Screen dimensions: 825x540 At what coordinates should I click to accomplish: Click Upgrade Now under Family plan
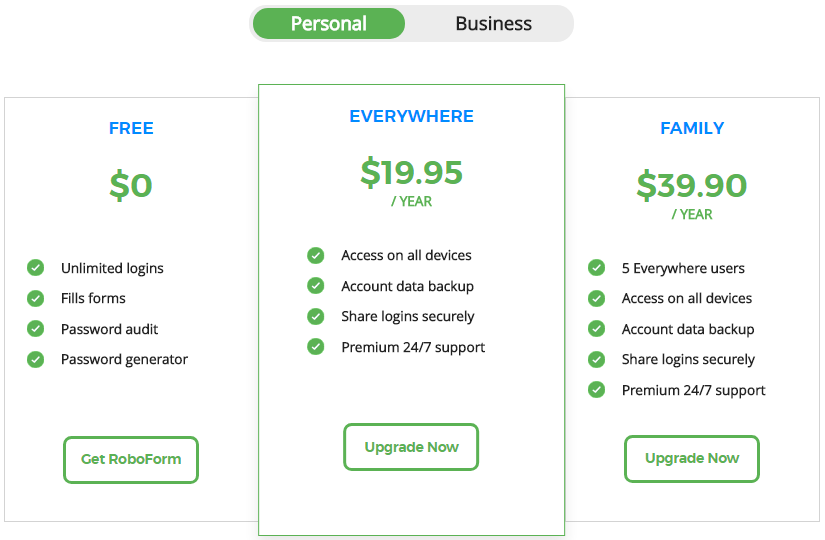[x=692, y=458]
